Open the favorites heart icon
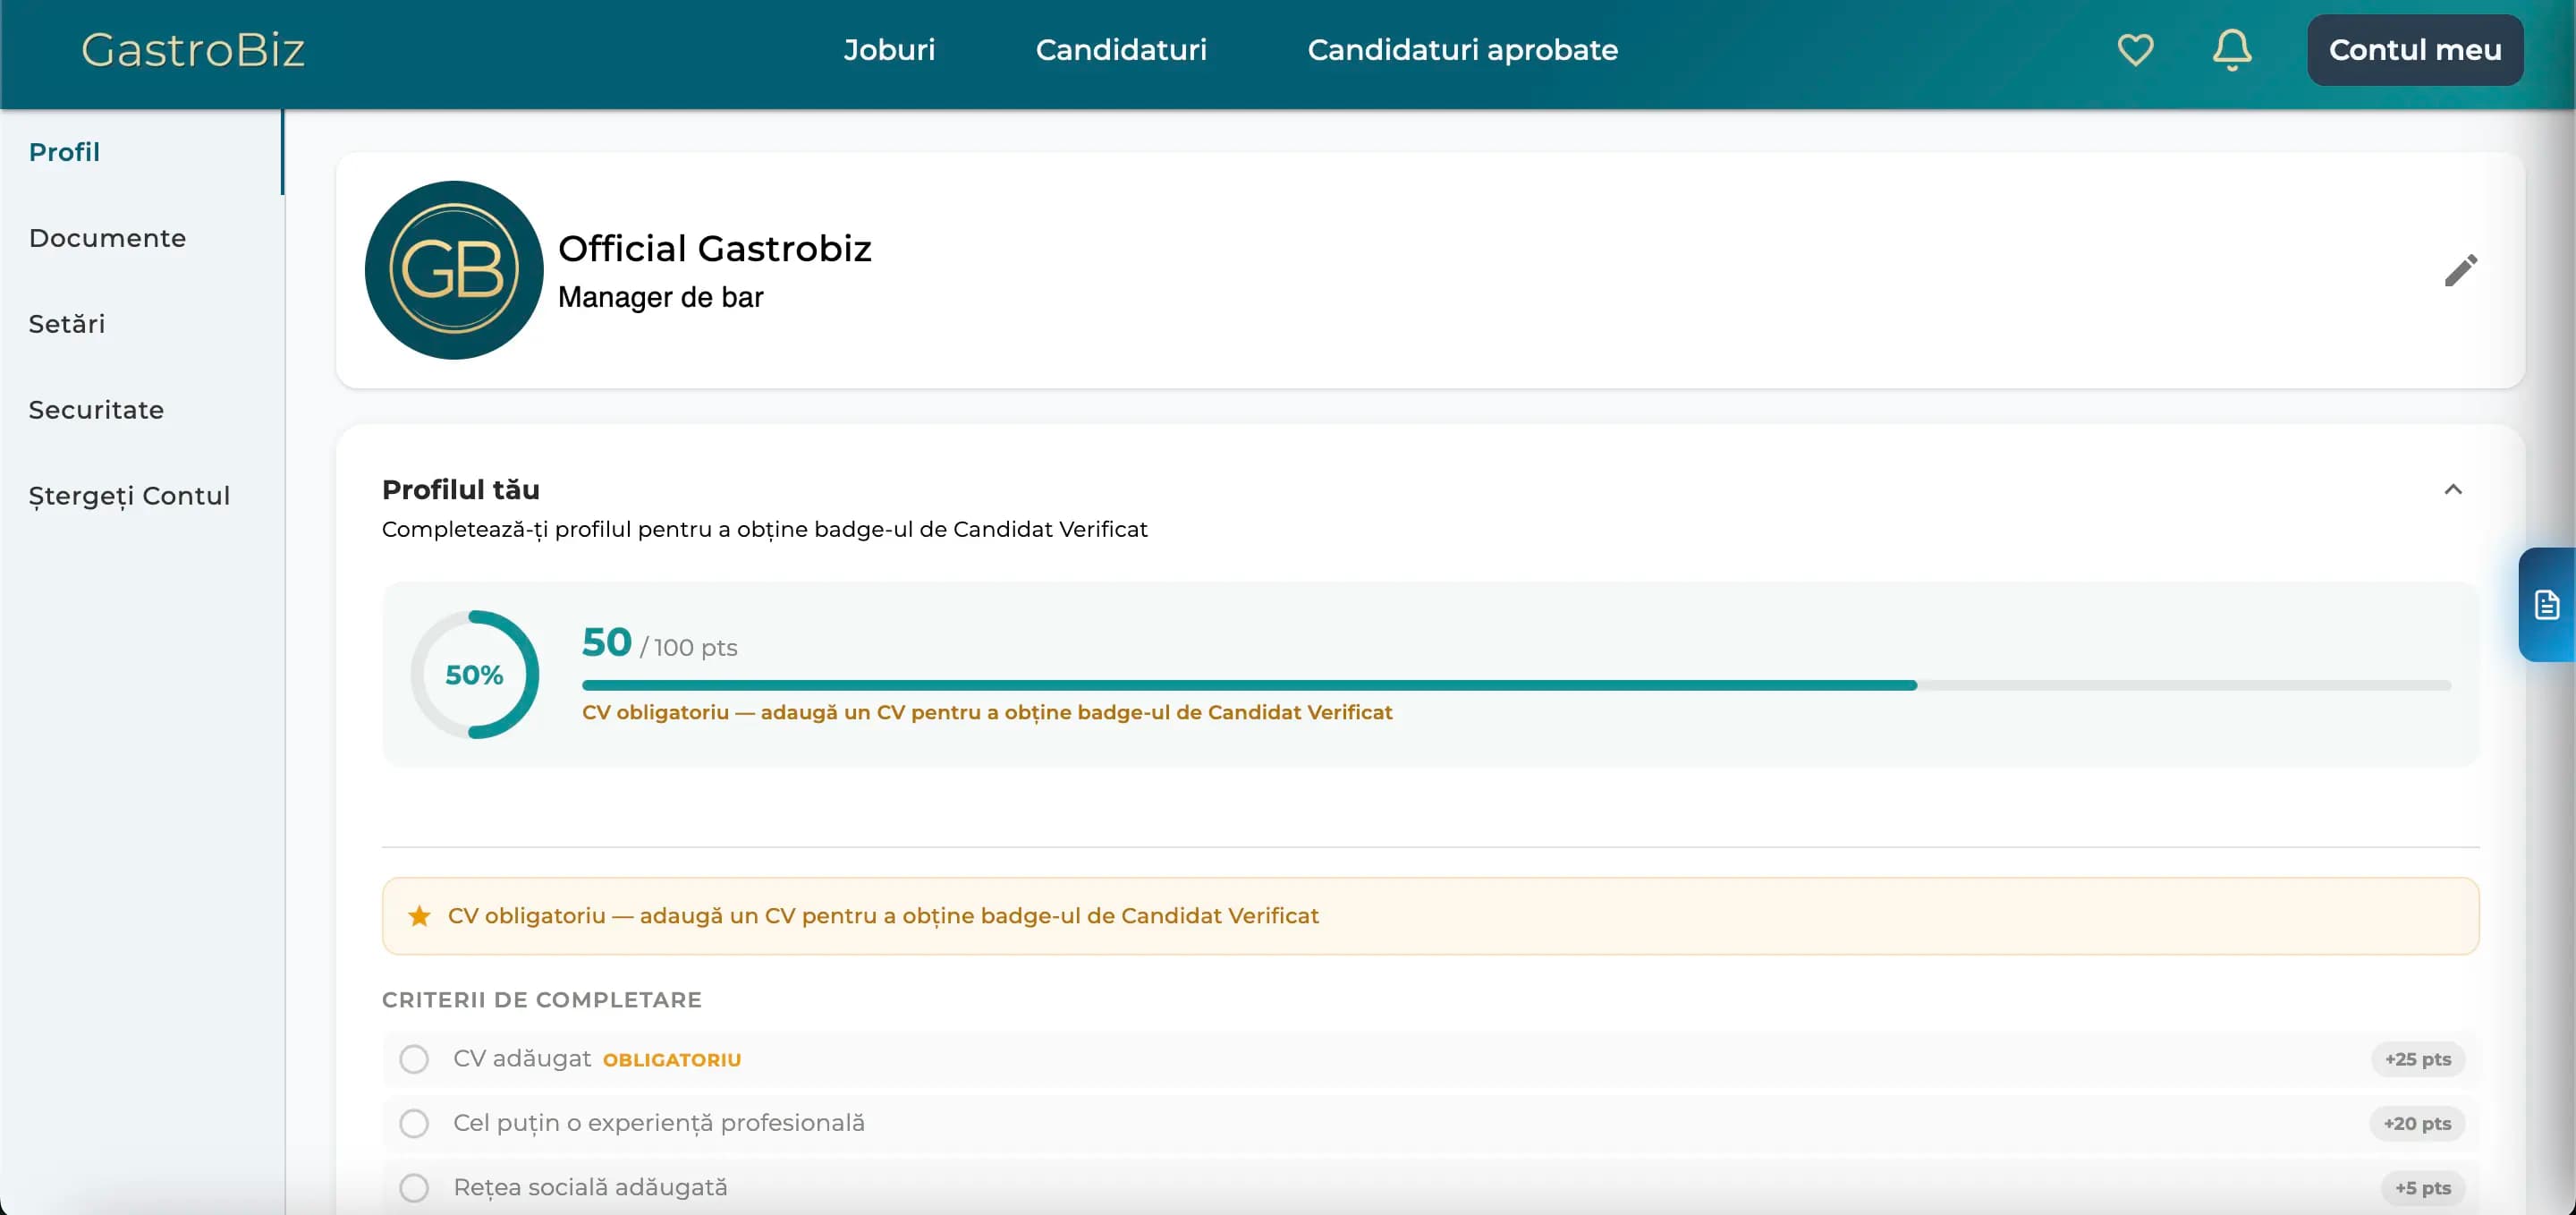This screenshot has height=1215, width=2576. click(x=2135, y=50)
